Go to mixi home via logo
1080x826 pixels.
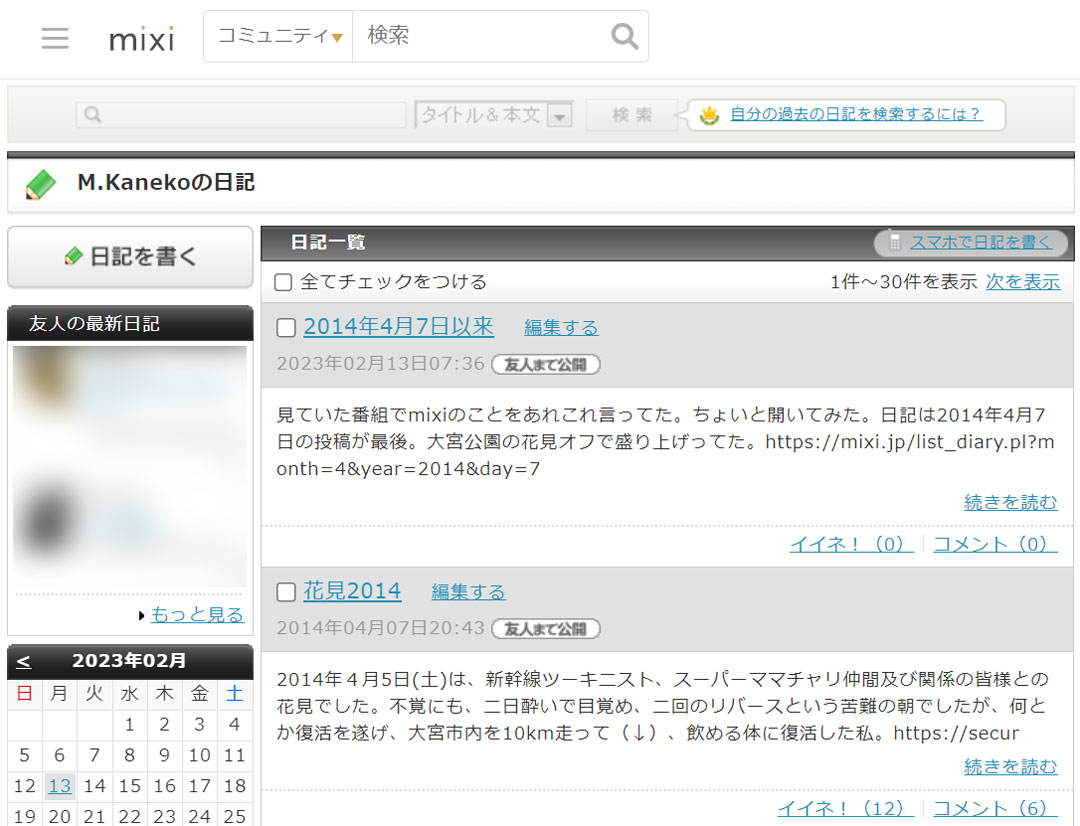point(142,39)
